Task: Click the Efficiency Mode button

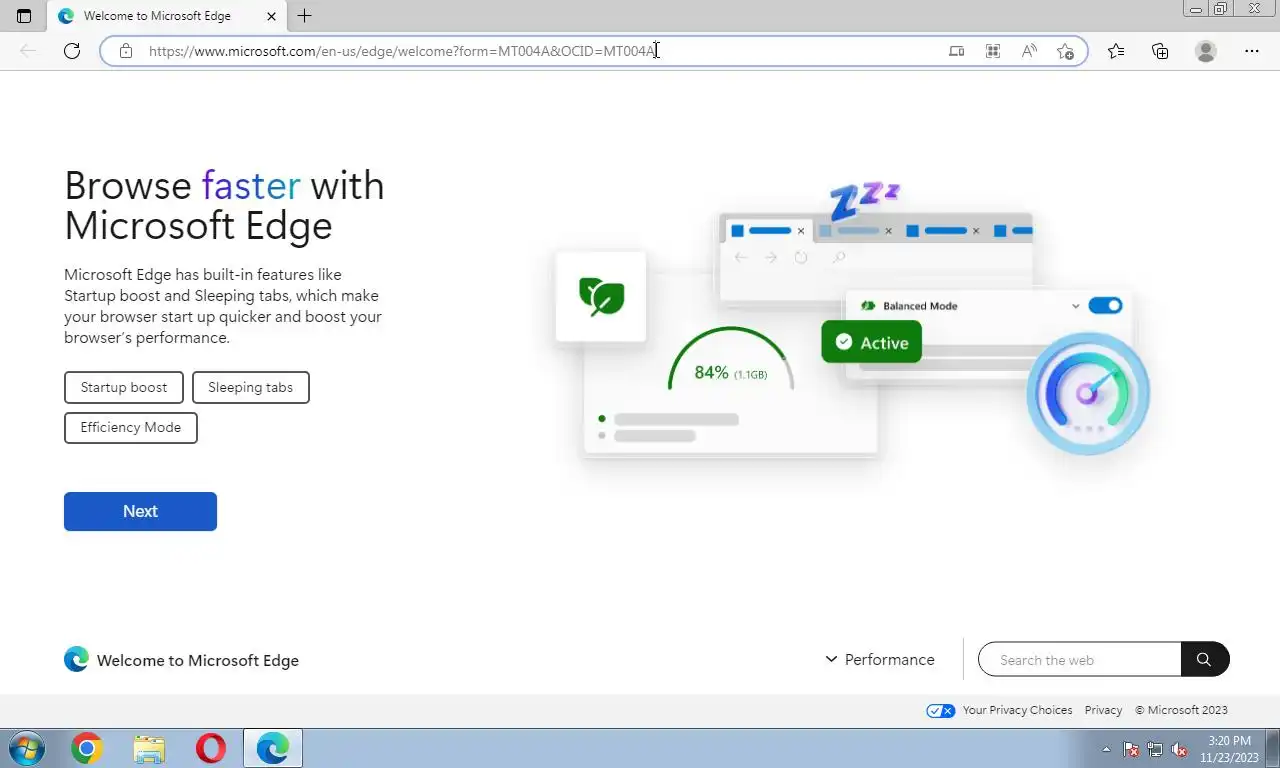Action: [131, 427]
